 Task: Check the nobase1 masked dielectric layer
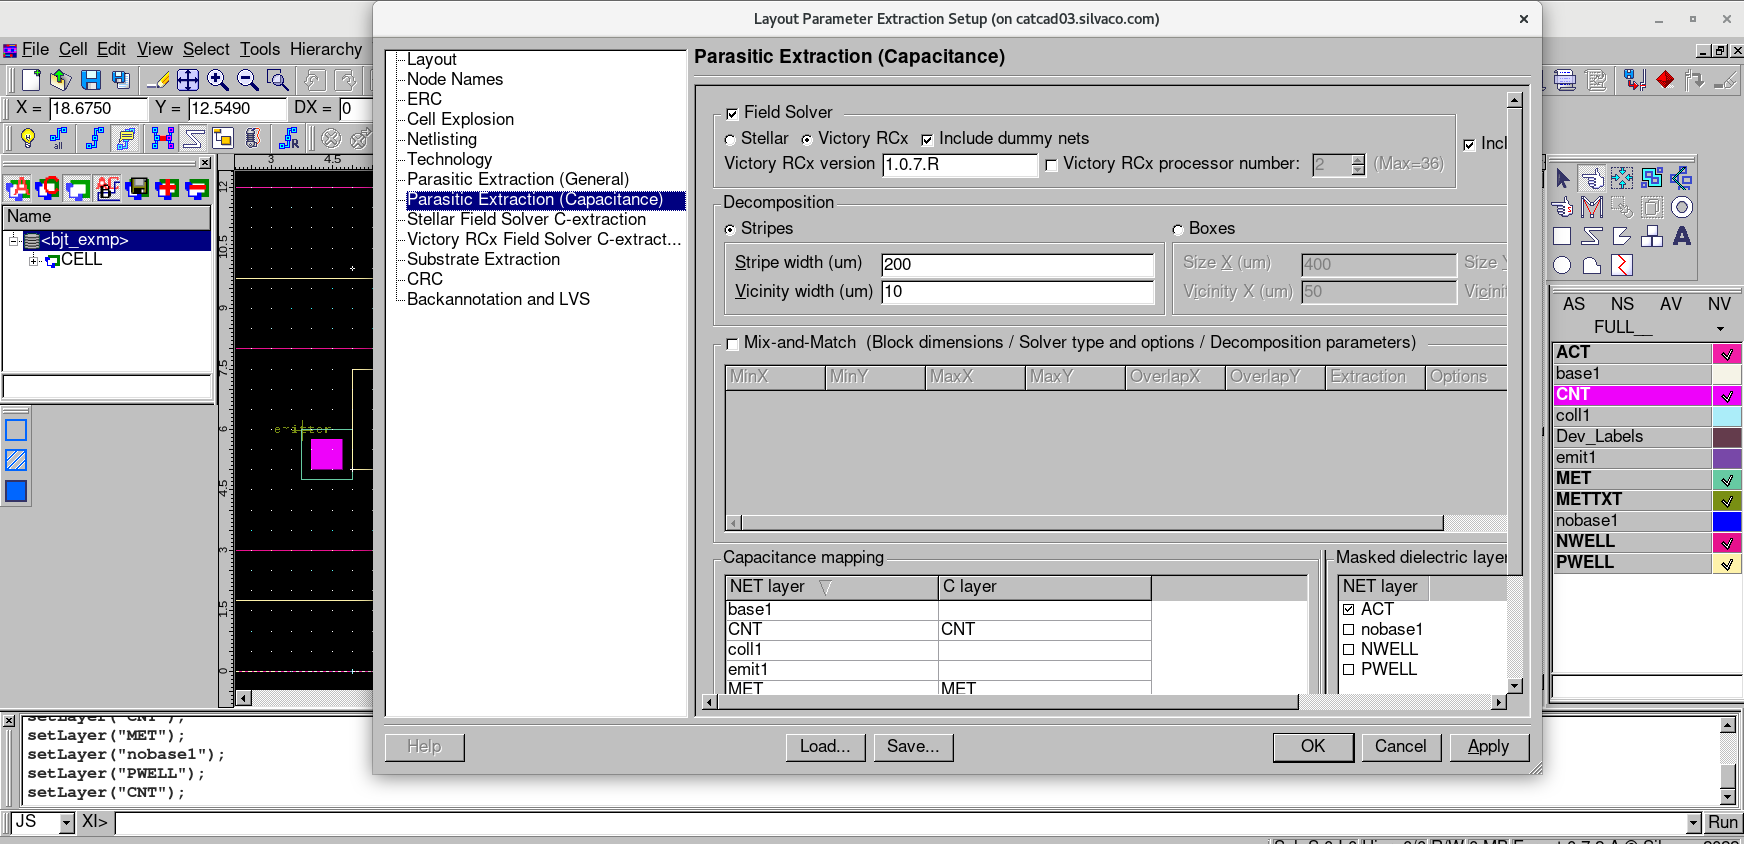point(1349,630)
